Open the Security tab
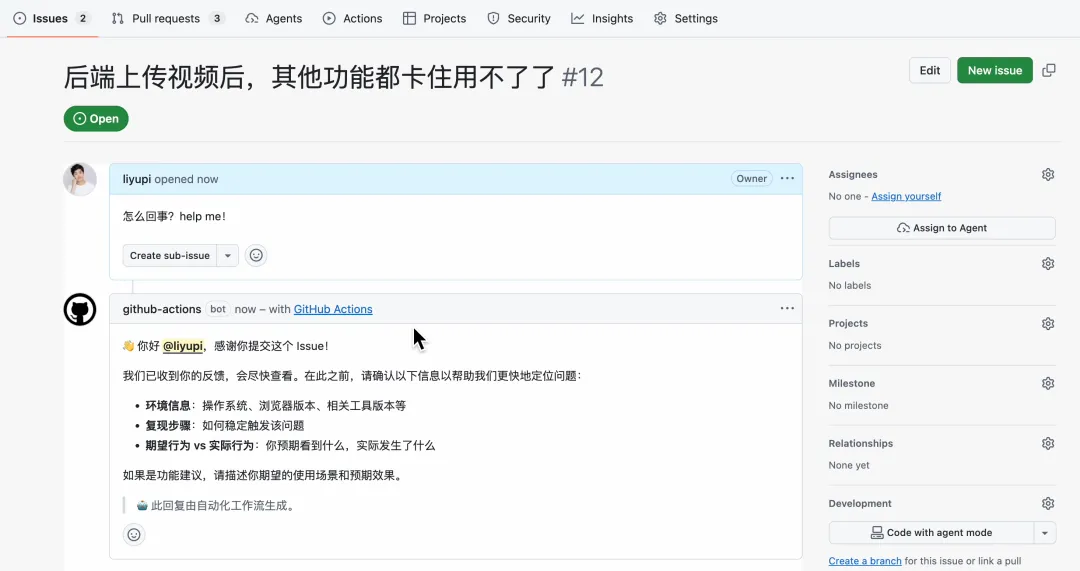Screen dimensions: 1080x571 [x=519, y=19]
